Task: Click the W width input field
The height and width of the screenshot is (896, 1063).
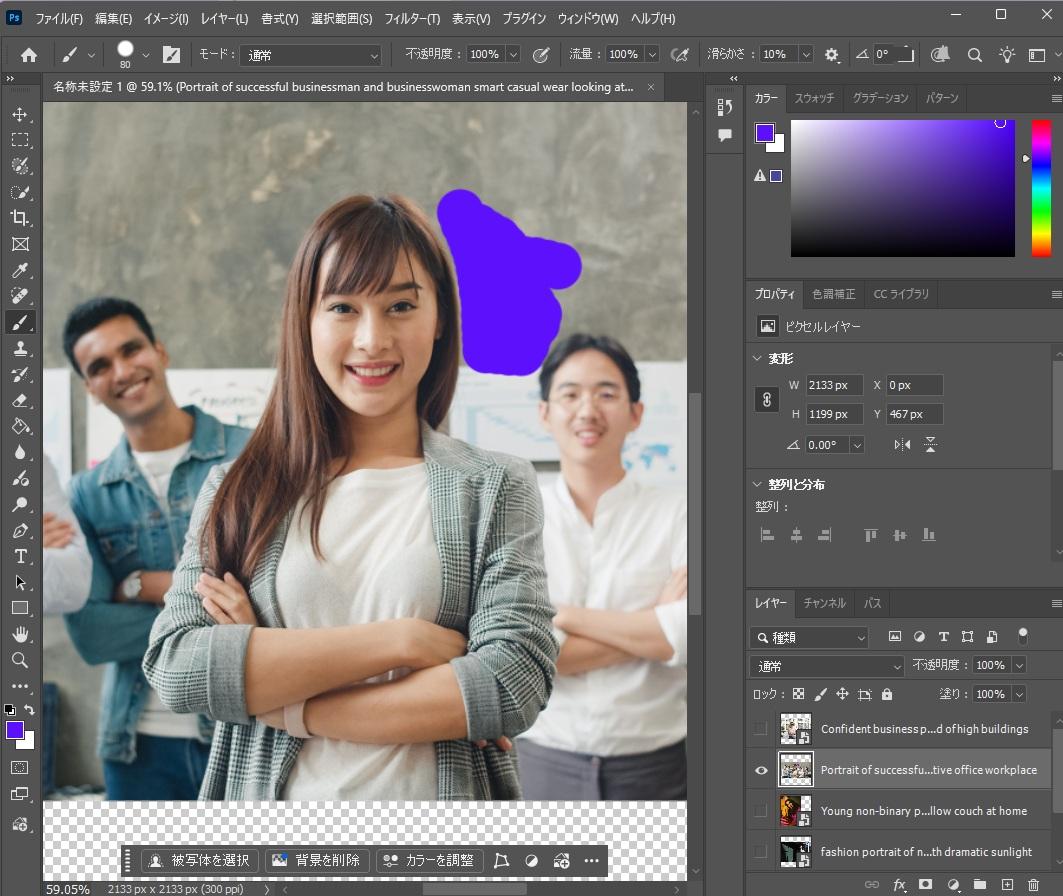Action: pyautogui.click(x=834, y=385)
